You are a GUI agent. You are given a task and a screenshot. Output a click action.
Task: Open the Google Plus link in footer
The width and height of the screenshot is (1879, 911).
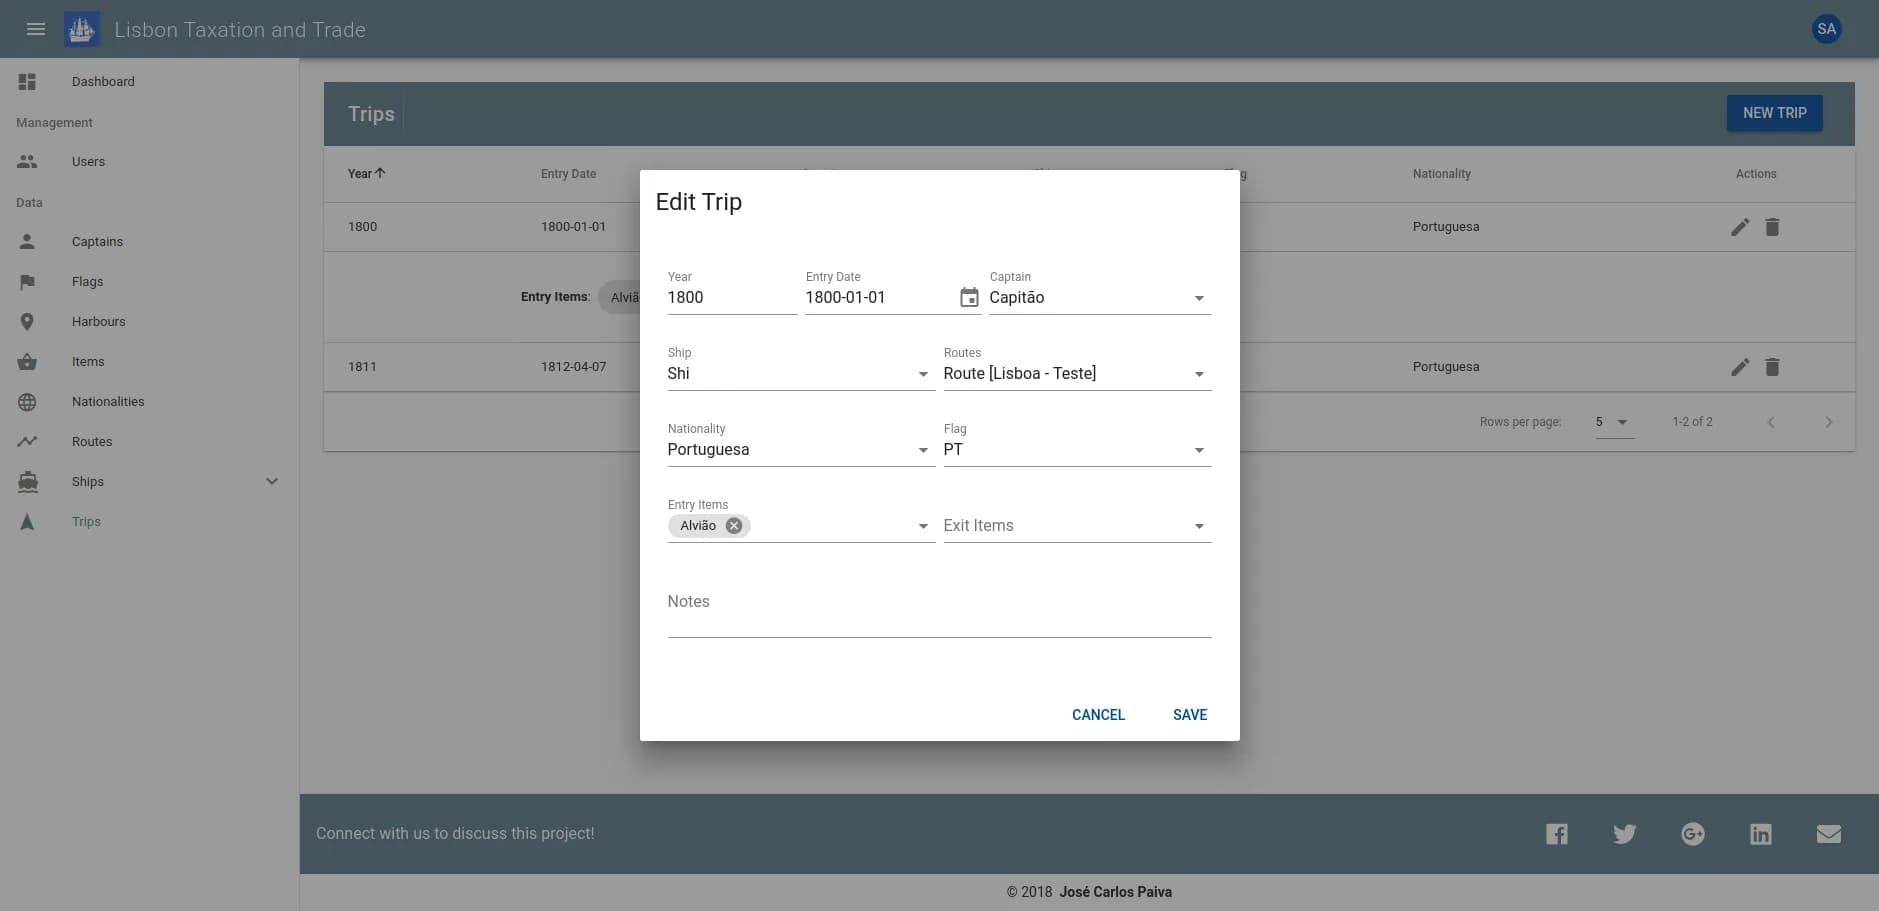coord(1692,834)
